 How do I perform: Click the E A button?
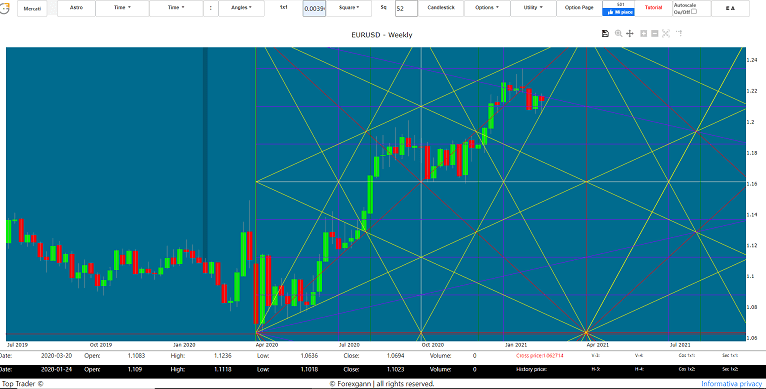pos(730,8)
